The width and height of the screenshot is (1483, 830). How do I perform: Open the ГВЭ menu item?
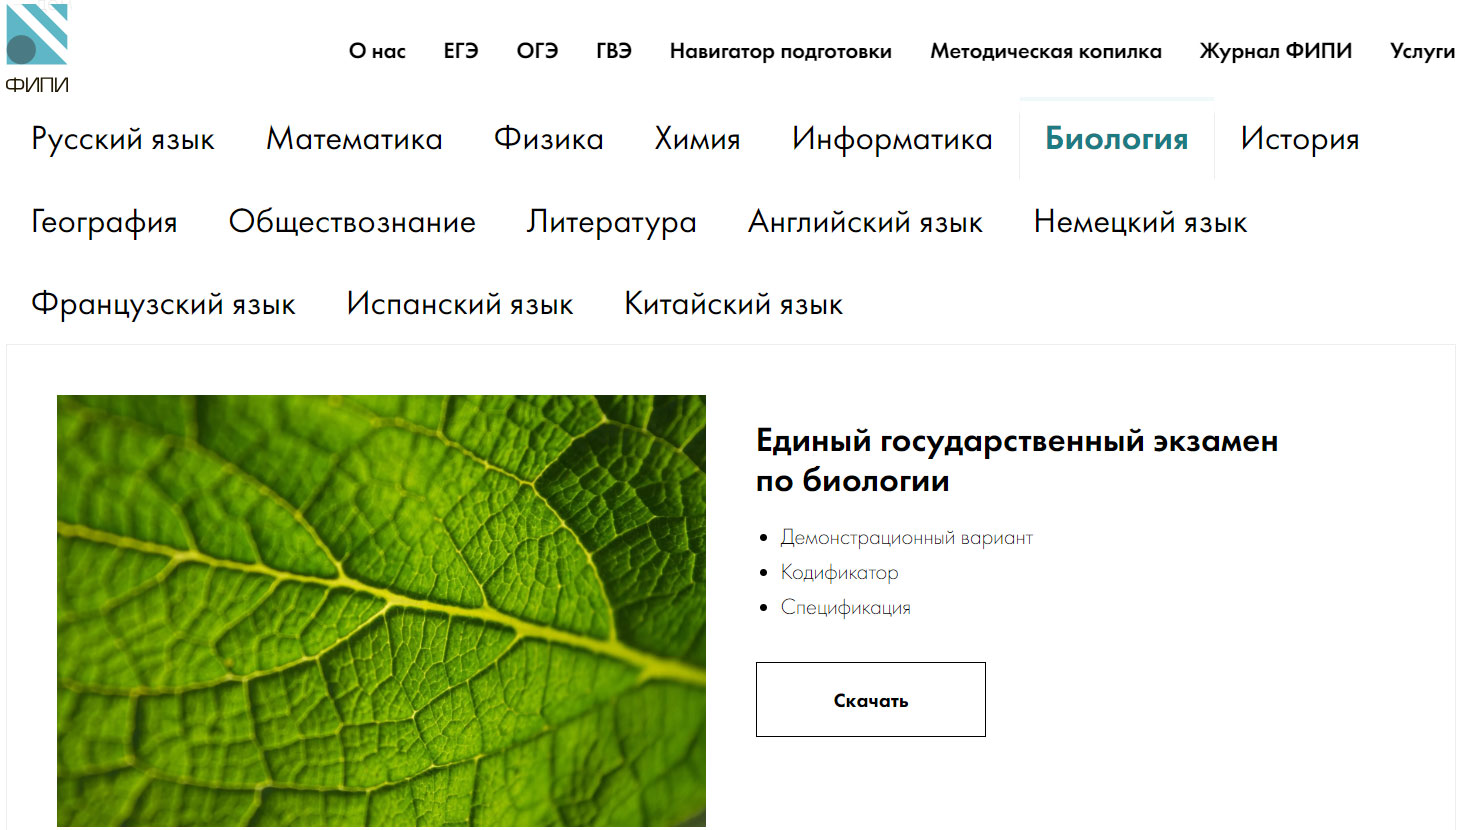coord(614,51)
